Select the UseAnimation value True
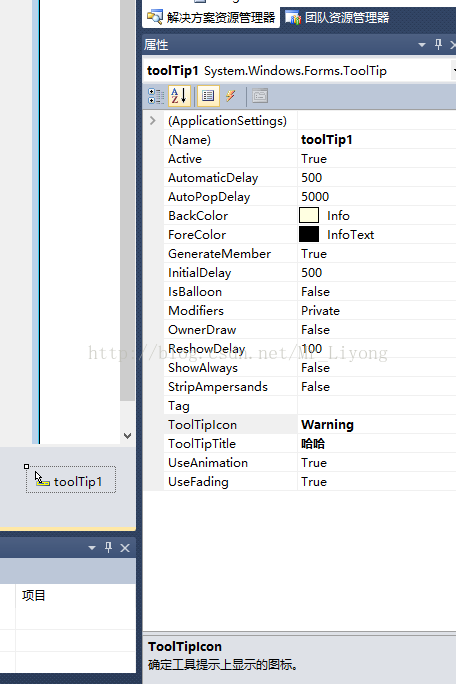Image resolution: width=456 pixels, height=684 pixels. [x=377, y=462]
